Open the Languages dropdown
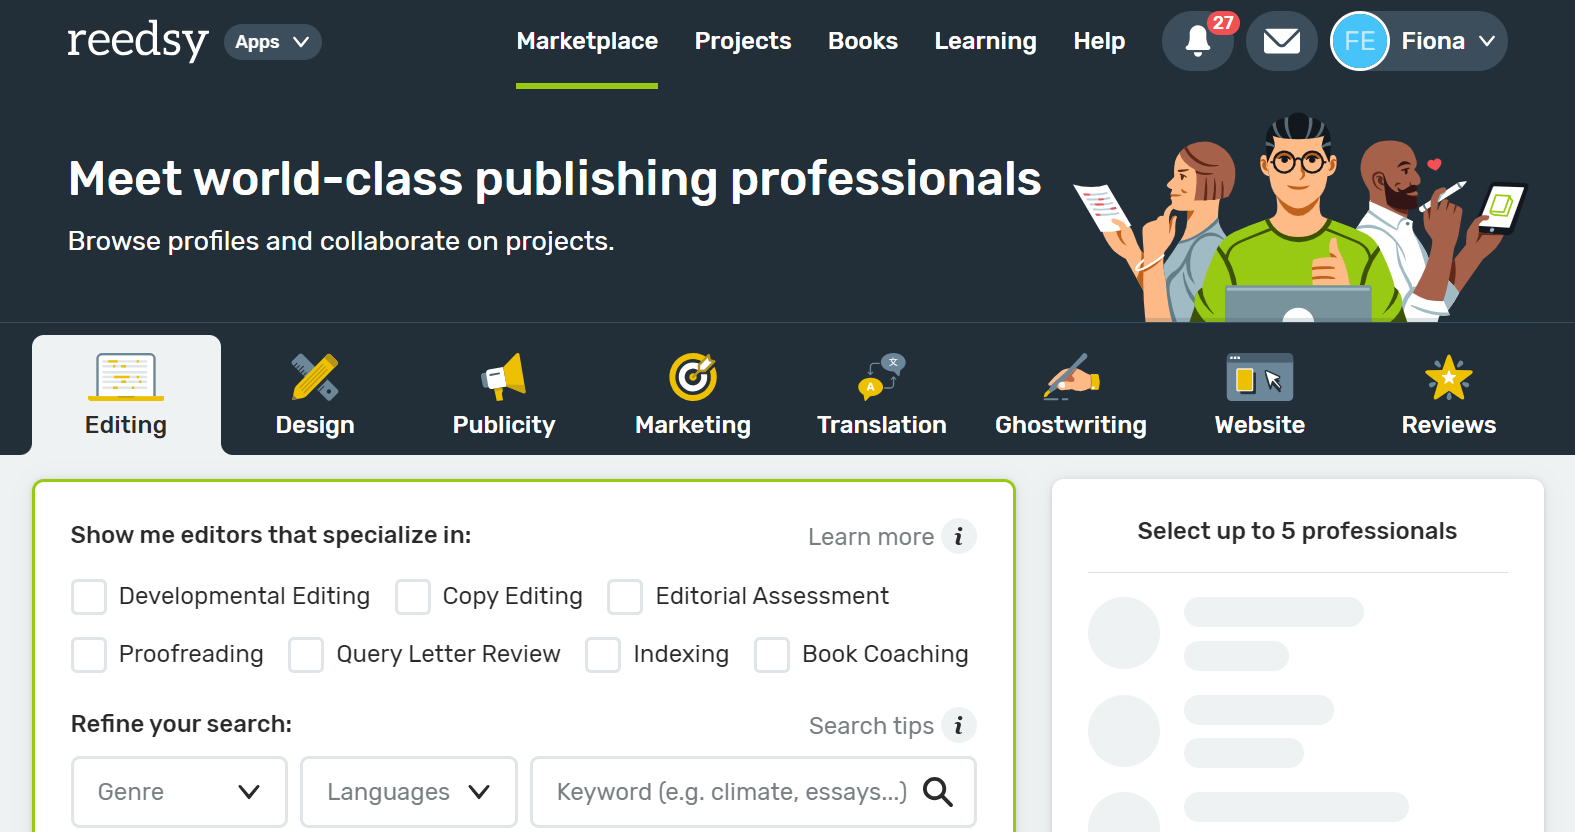Image resolution: width=1575 pixels, height=832 pixels. point(408,792)
